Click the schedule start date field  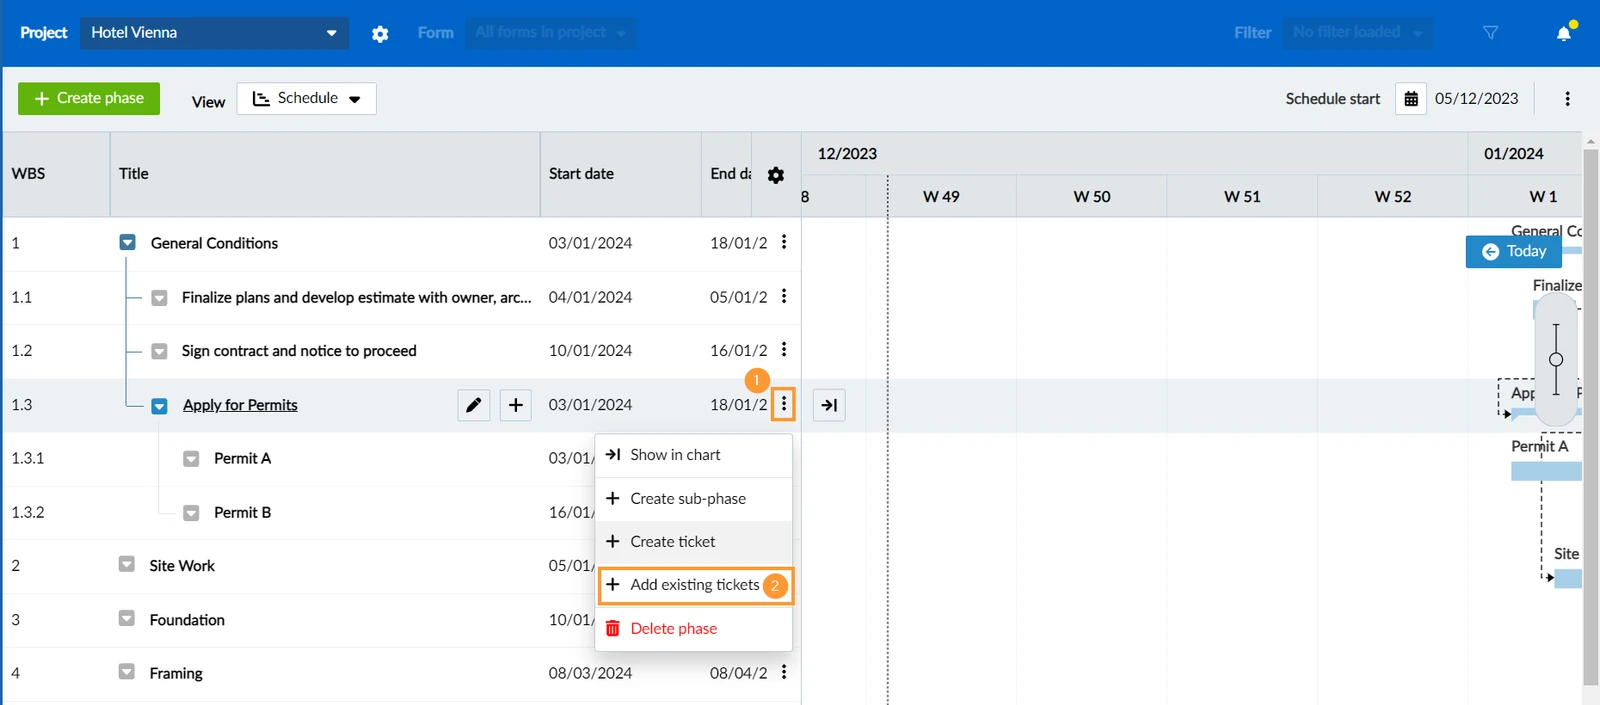(x=1476, y=99)
